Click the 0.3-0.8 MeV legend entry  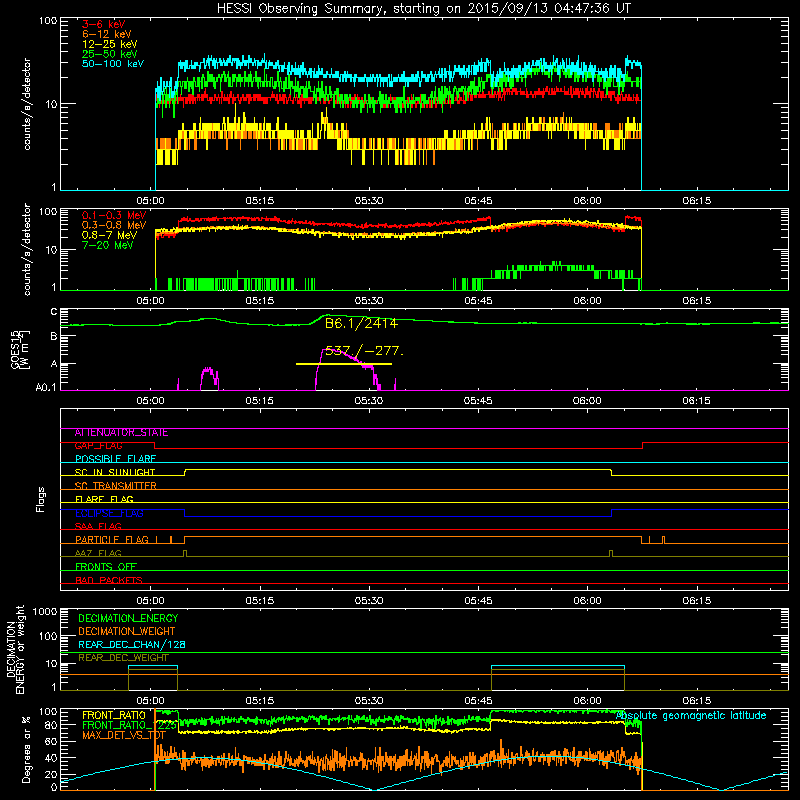pos(114,225)
